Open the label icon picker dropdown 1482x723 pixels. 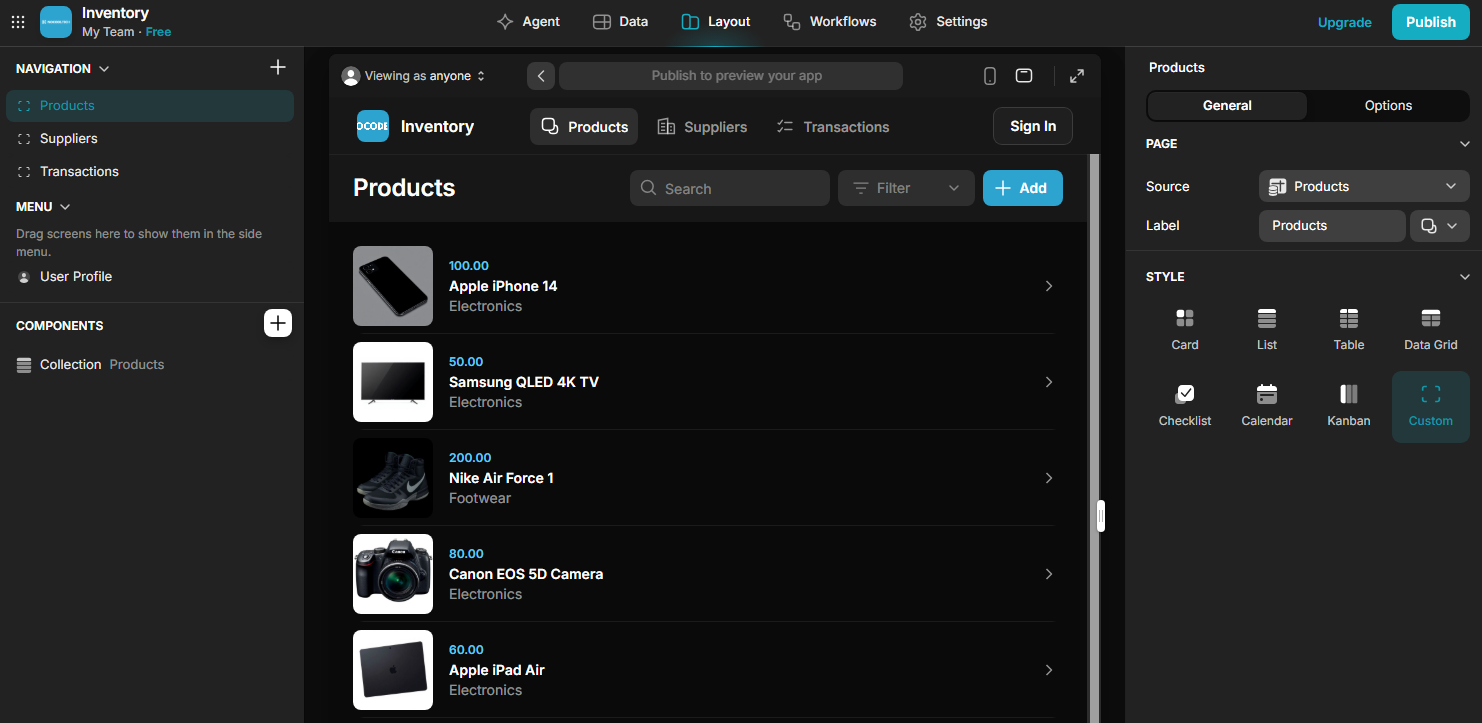1440,226
